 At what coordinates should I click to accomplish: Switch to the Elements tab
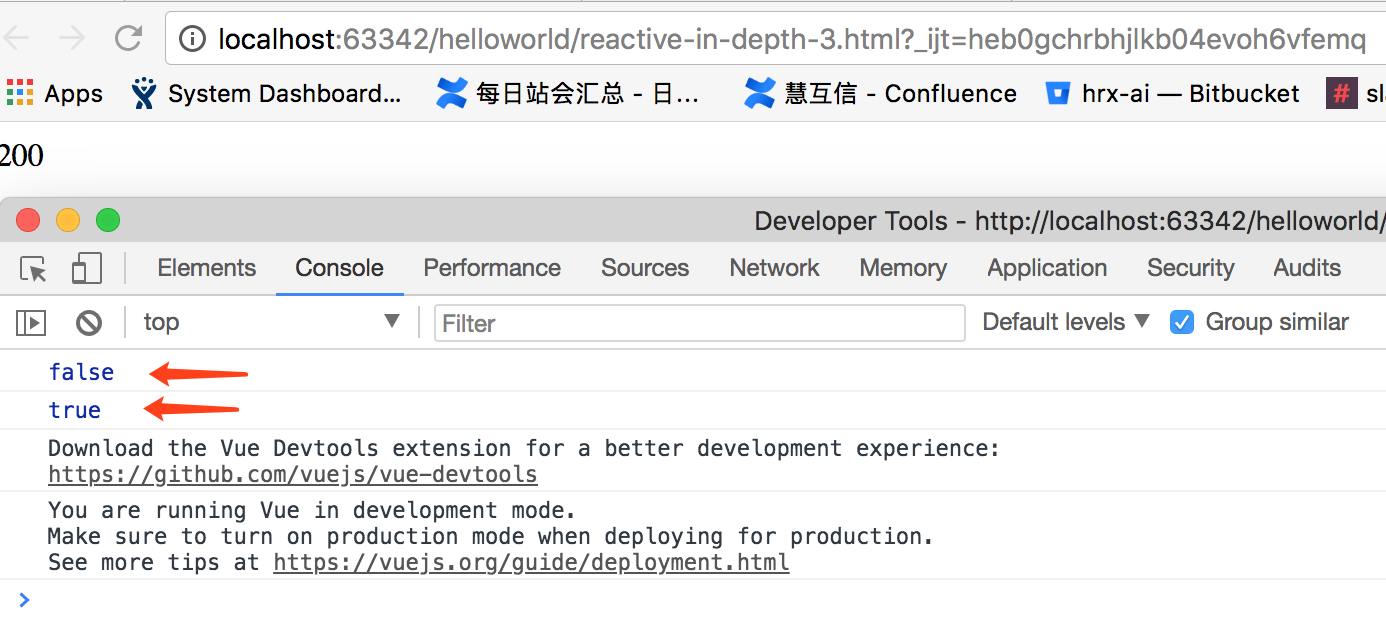tap(206, 268)
